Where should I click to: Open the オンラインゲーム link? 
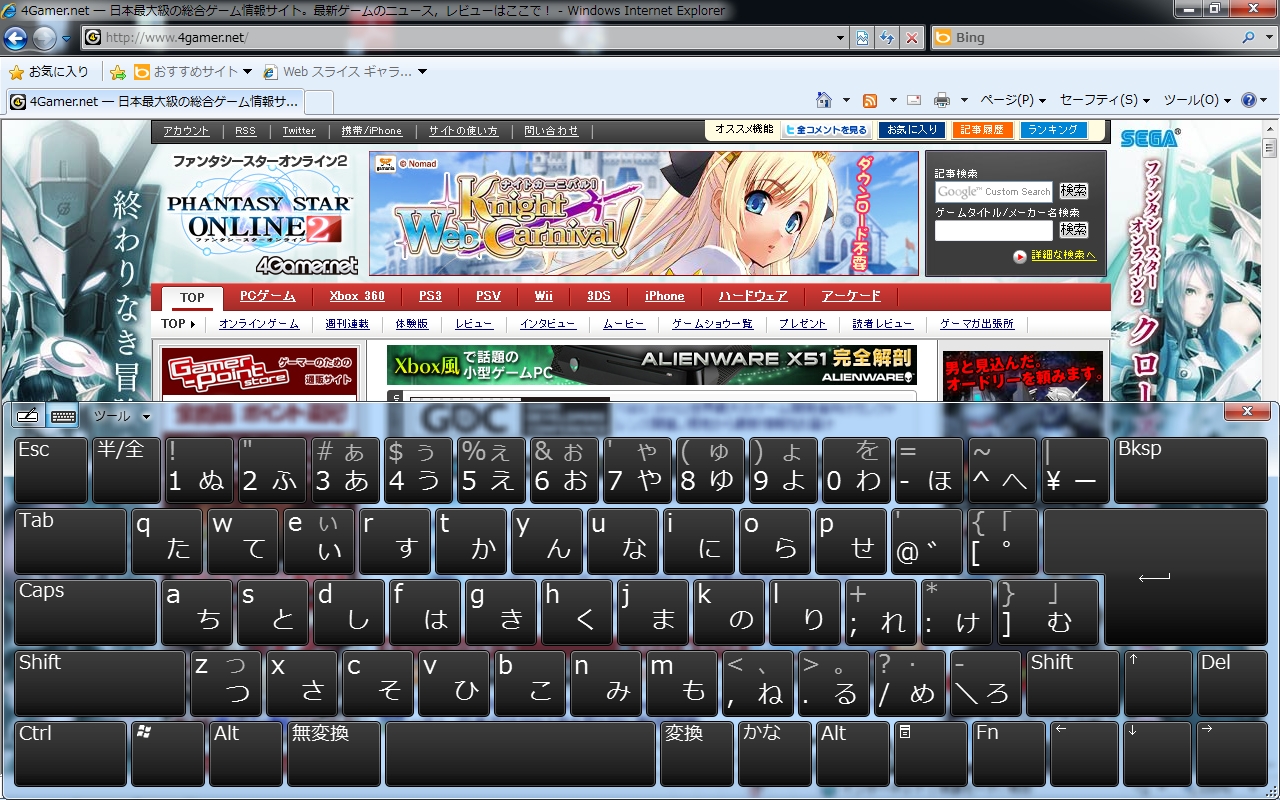tap(259, 324)
